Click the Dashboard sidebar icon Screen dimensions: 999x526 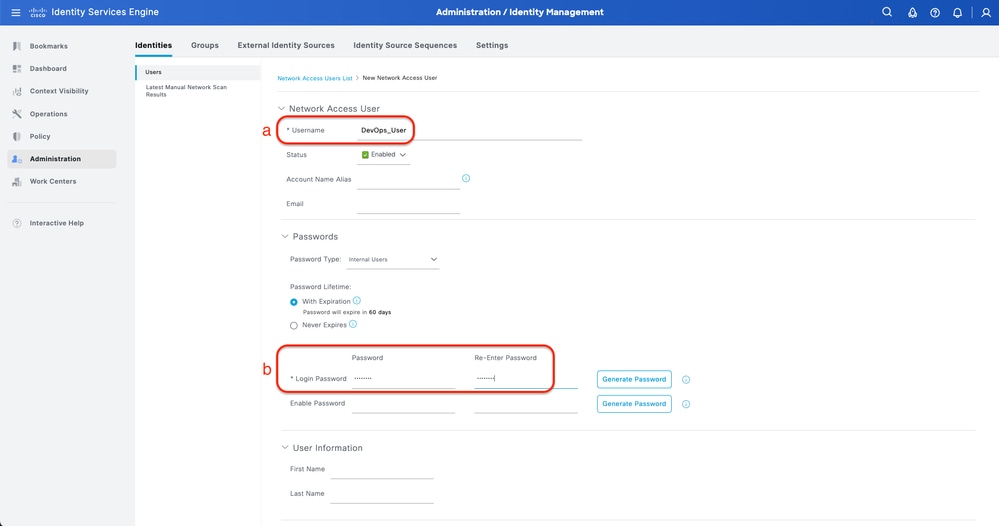(17, 69)
